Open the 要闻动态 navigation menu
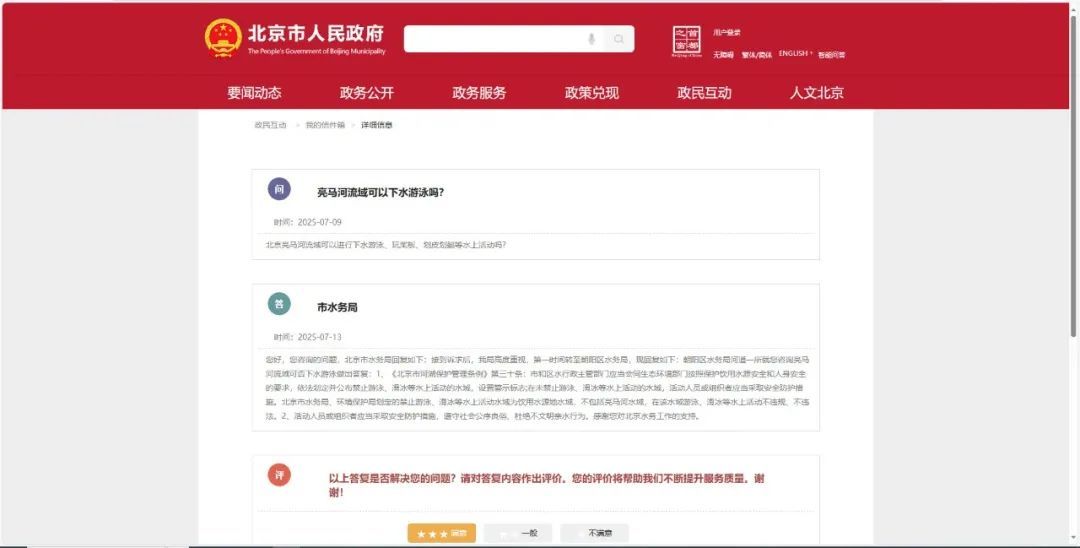The height and width of the screenshot is (548, 1080). click(254, 93)
